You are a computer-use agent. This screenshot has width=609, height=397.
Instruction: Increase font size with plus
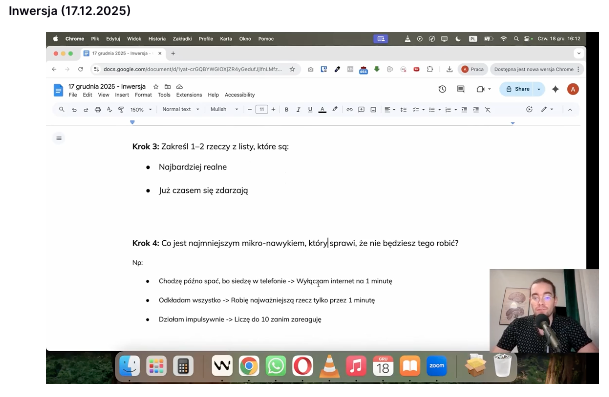(273, 110)
